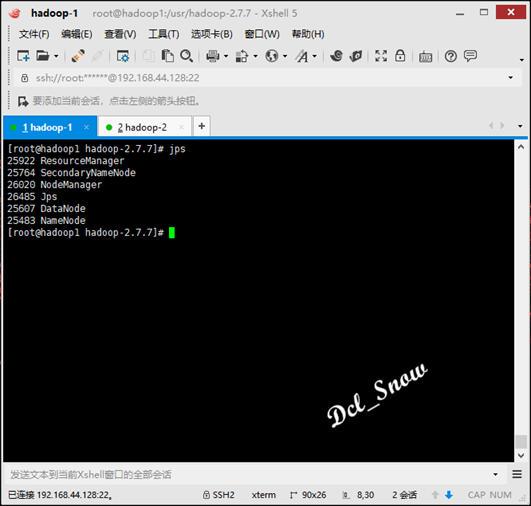Open the compose bar hamburger menu
531x506 pixels.
(x=517, y=474)
